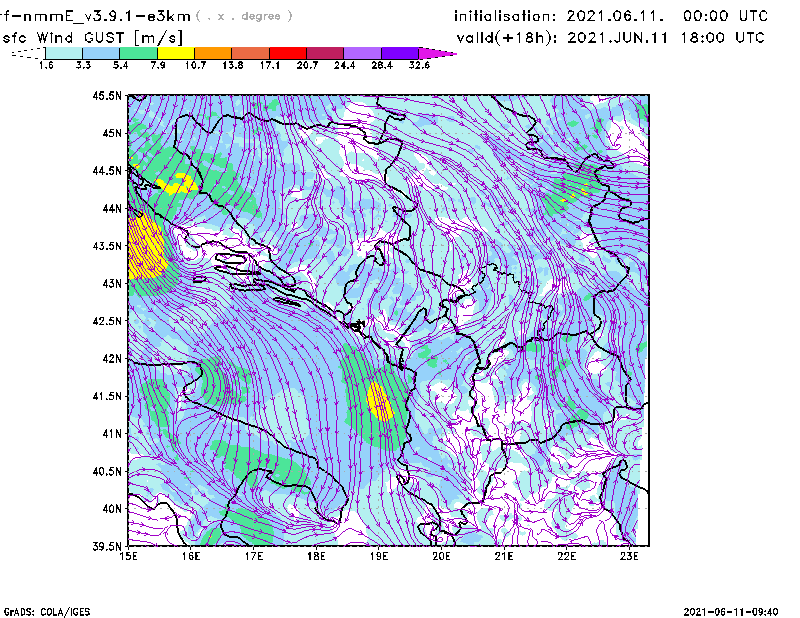The image size is (800, 618).
Task: Click the 22E longitude label
Action: coord(567,556)
